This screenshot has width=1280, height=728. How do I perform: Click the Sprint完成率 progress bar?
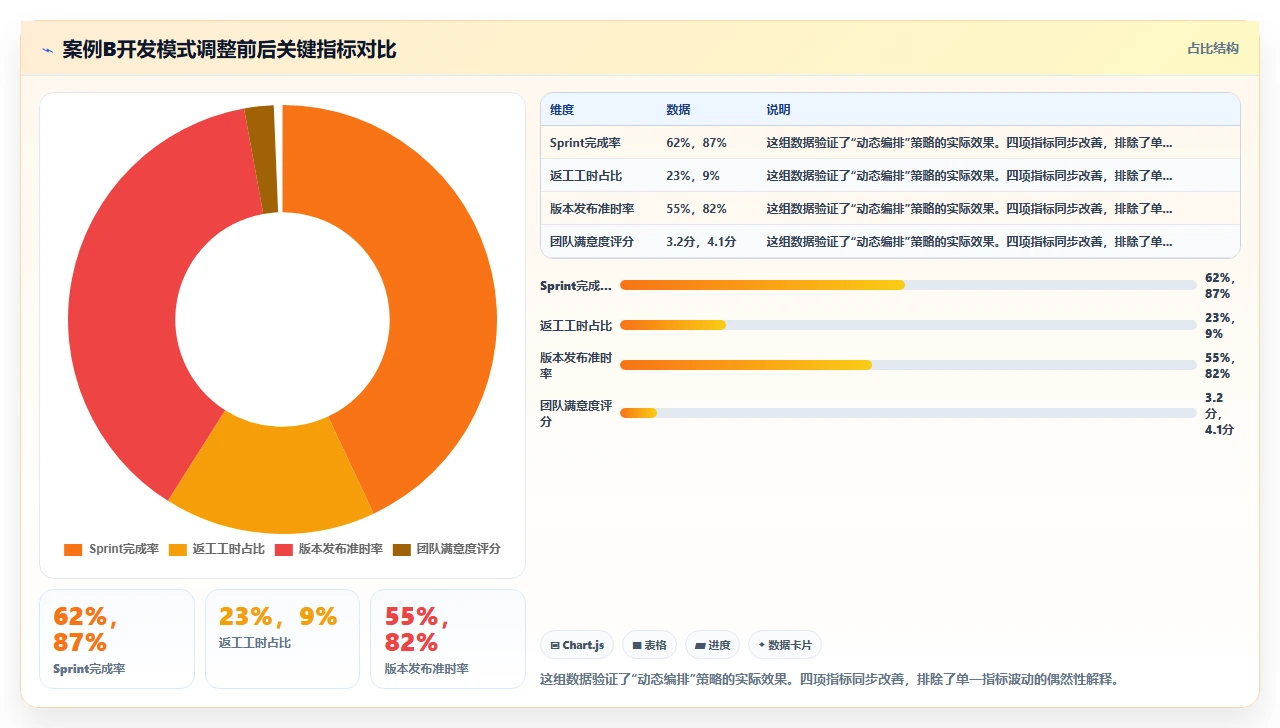(x=908, y=285)
